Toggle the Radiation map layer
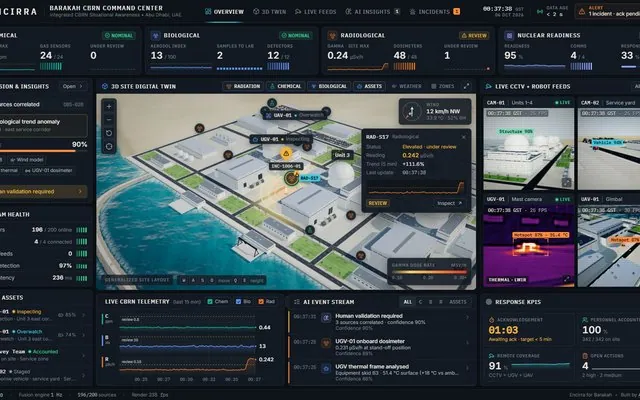The height and width of the screenshot is (400, 640). point(243,86)
